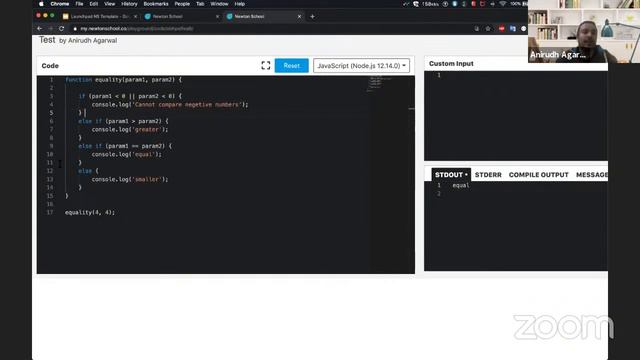
Task: Open the Edit menu
Action: tap(94, 4)
